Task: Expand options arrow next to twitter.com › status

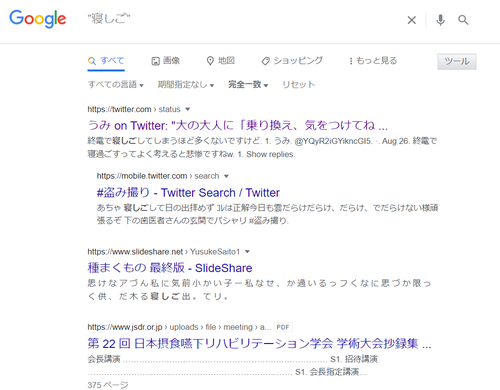Action: [x=188, y=109]
